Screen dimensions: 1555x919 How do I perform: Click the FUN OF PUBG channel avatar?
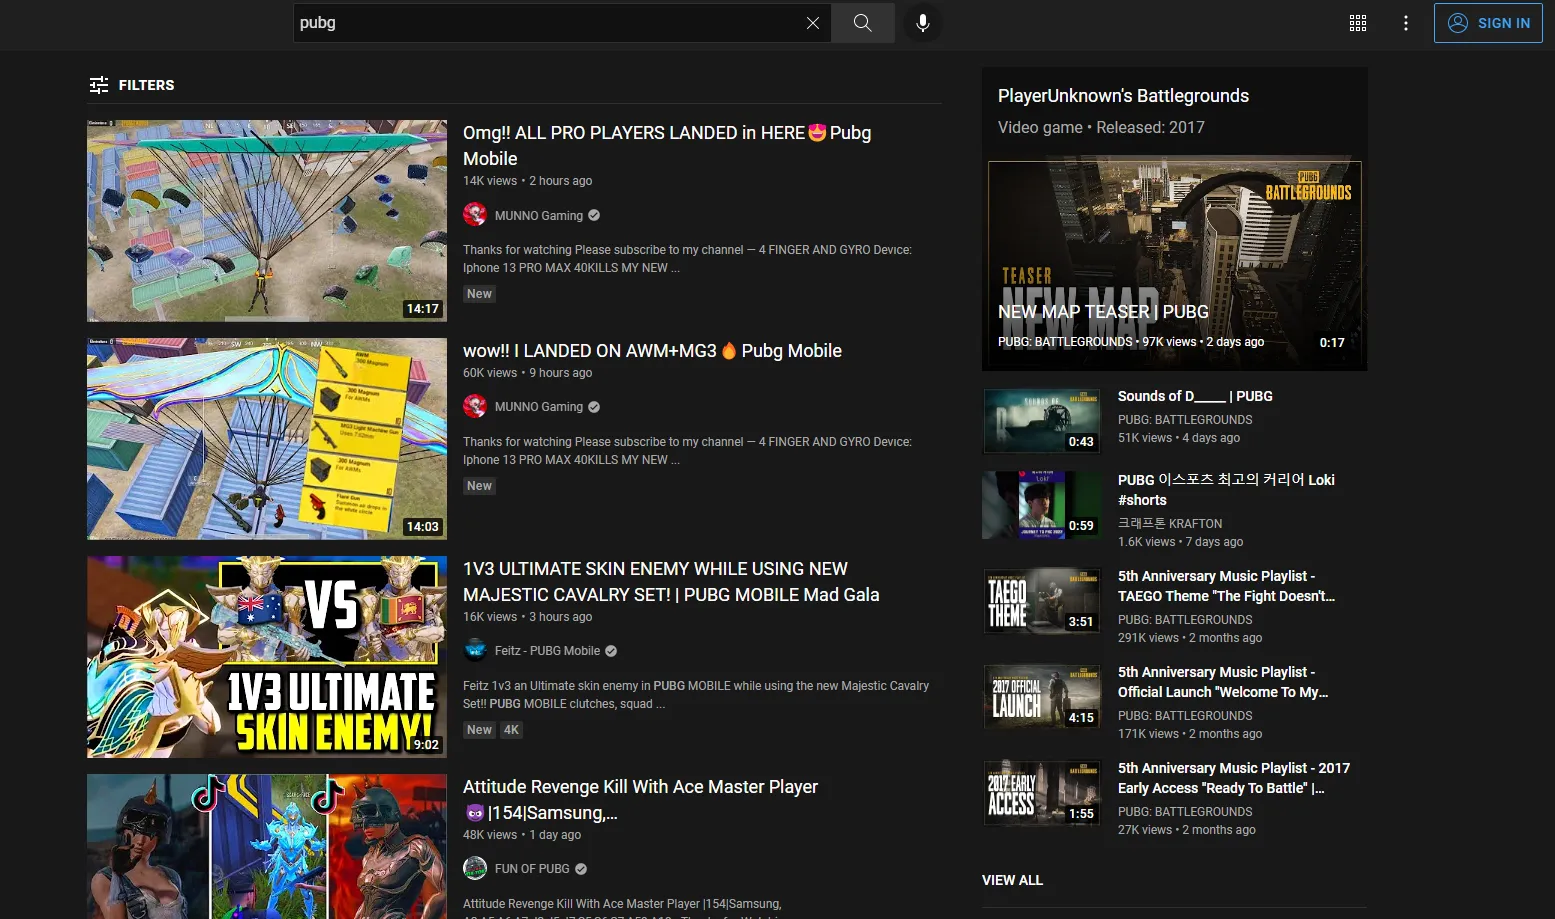click(x=475, y=868)
